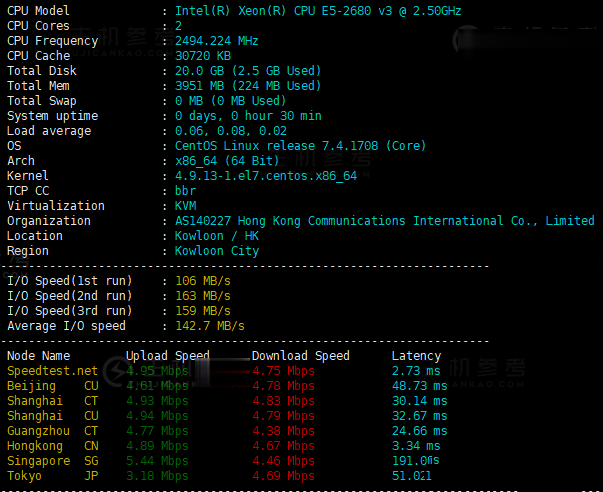The height and width of the screenshot is (492, 603).
Task: Click Tokyo upload speed 3.18 Mbps
Action: [x=157, y=476]
